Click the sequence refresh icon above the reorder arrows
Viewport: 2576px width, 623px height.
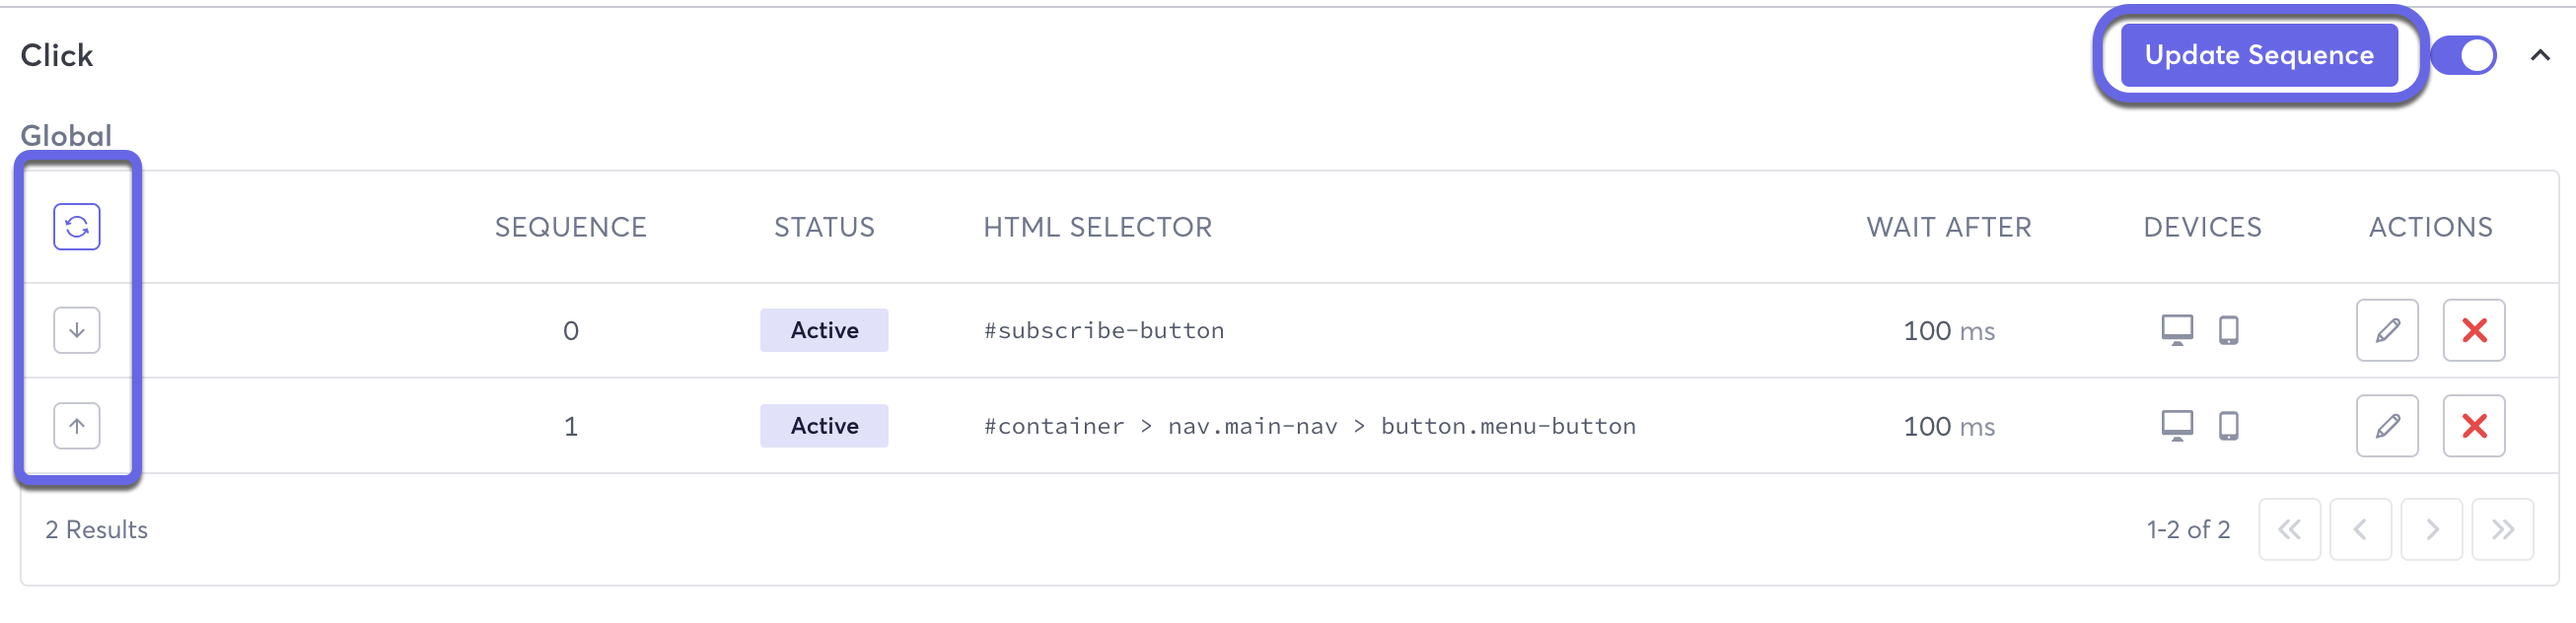tap(76, 226)
